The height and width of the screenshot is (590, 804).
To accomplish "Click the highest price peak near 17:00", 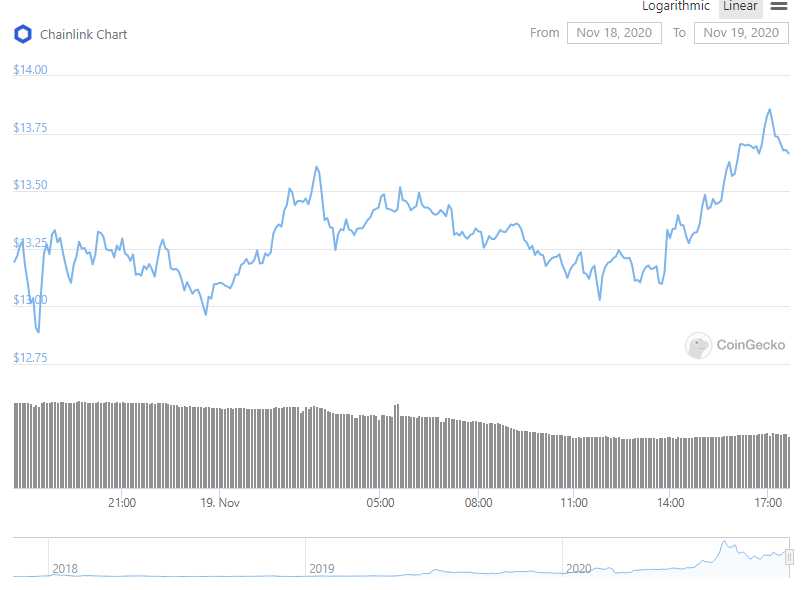I will [x=769, y=109].
